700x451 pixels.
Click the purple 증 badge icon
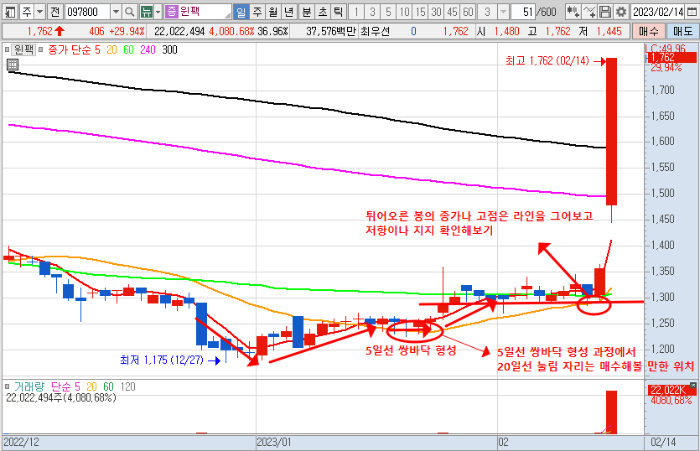click(171, 12)
